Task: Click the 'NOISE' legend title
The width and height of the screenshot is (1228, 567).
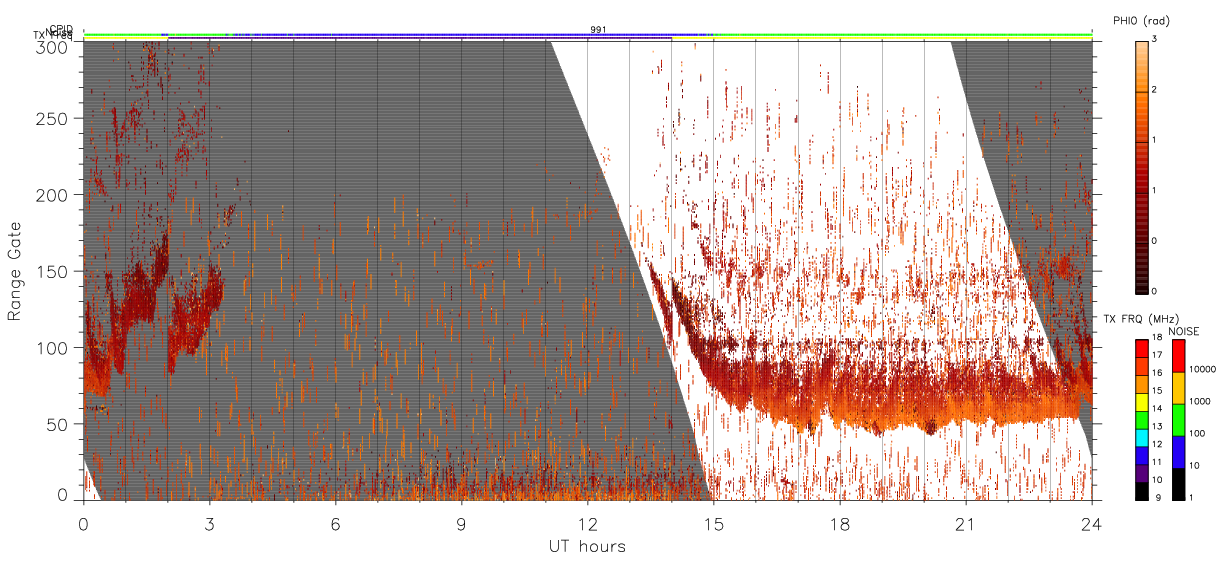Action: (1184, 331)
